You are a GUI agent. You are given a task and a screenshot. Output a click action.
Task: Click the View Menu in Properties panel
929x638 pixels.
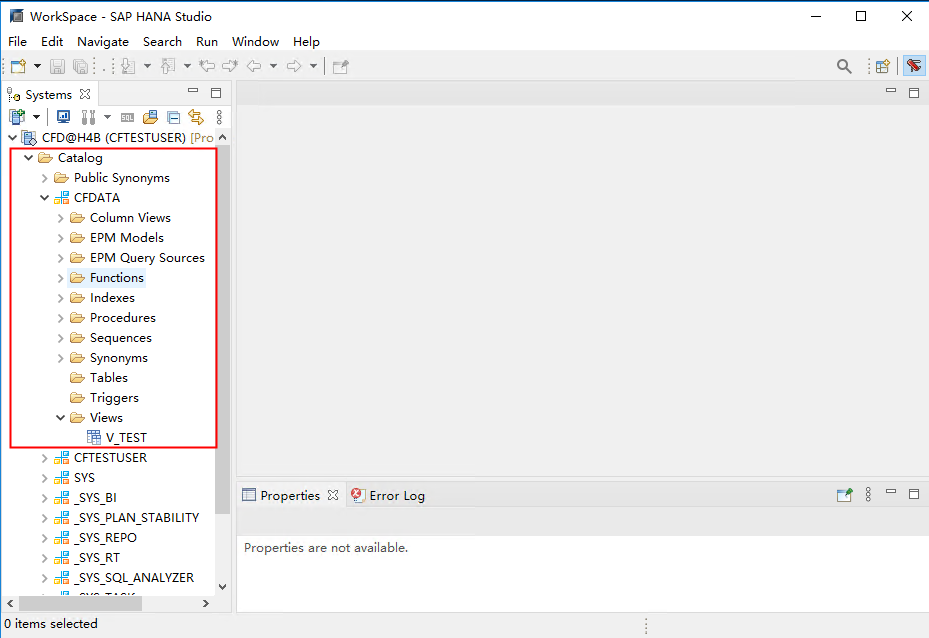[867, 494]
